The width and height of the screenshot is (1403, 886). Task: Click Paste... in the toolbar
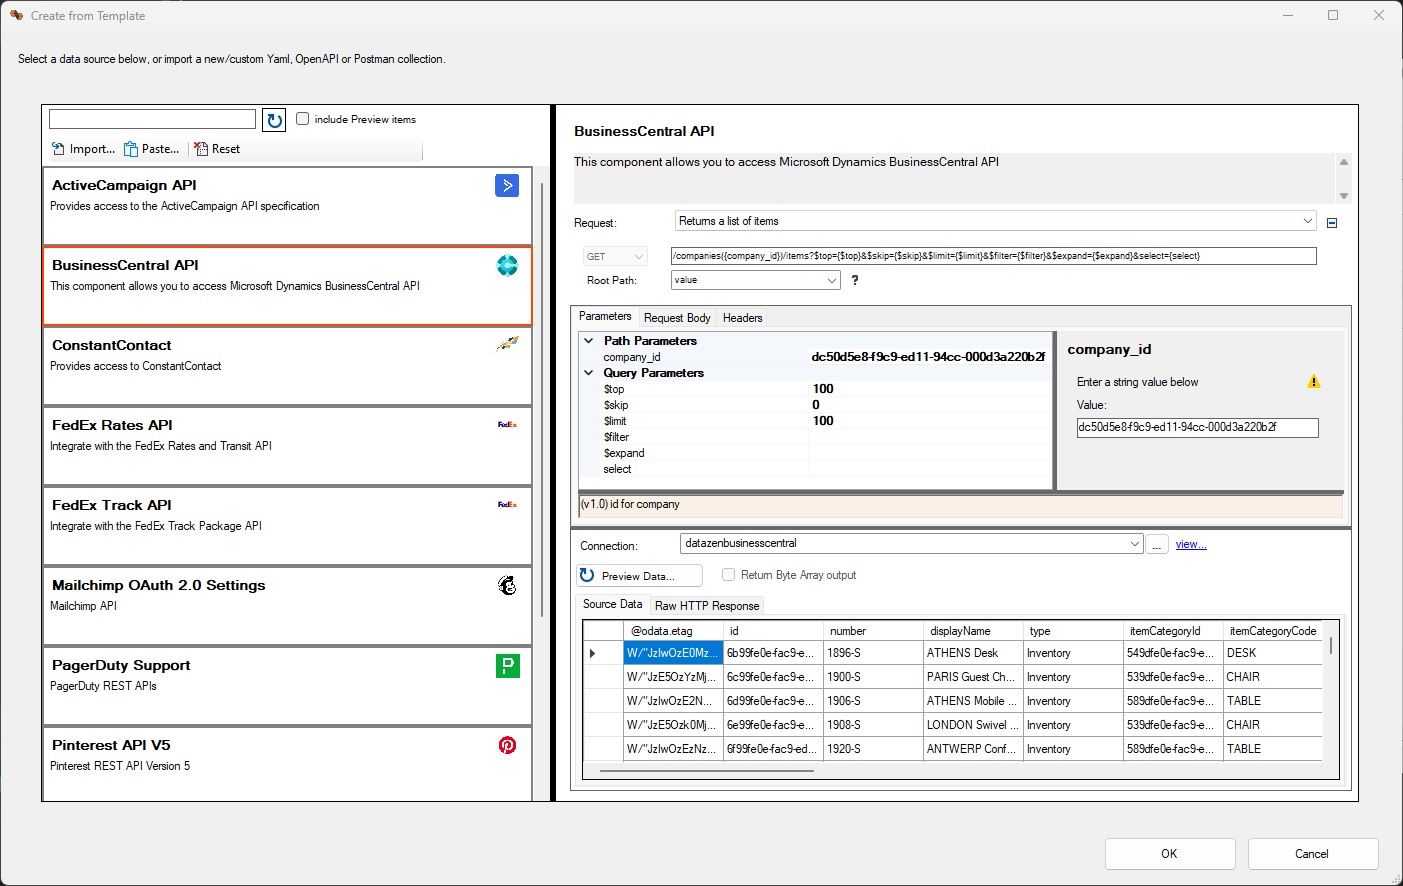(152, 149)
